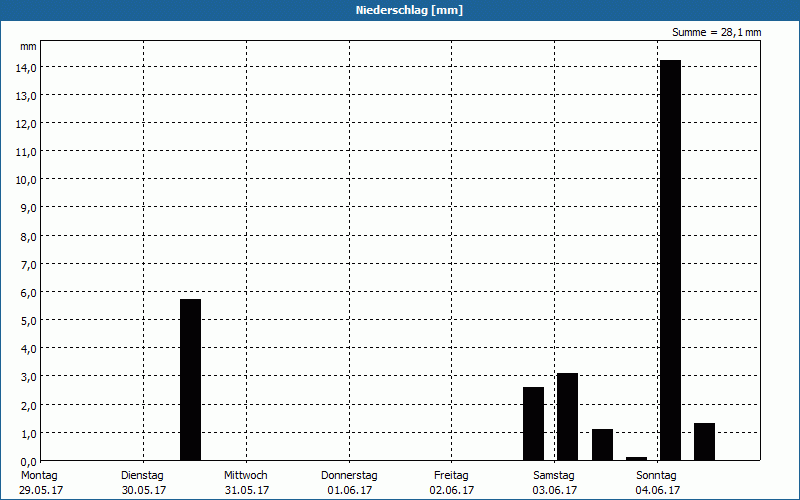This screenshot has width=800, height=500.
Task: Click the 1,0 y-axis value
Action: (x=28, y=434)
